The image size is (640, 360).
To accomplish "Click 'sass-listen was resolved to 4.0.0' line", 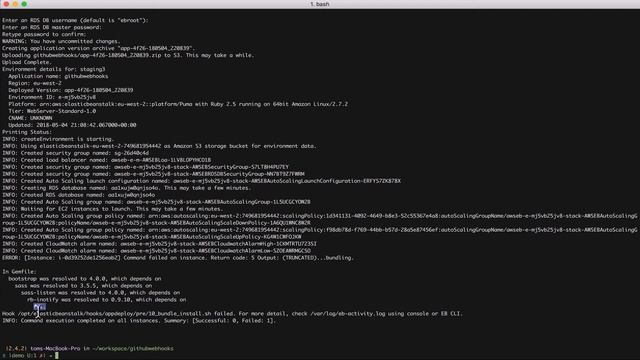I will [100, 292].
